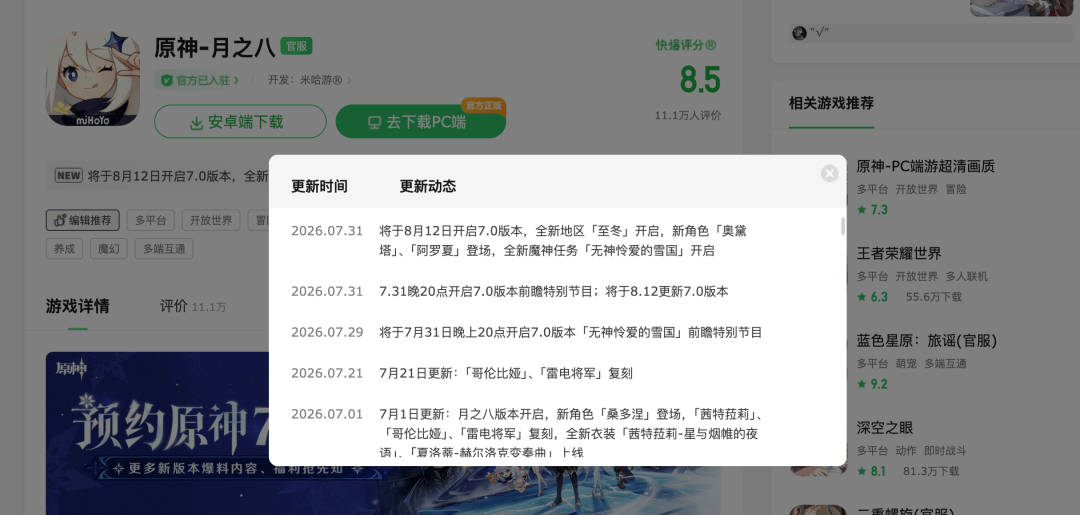Click the update popup scrollbar thumb

842,226
